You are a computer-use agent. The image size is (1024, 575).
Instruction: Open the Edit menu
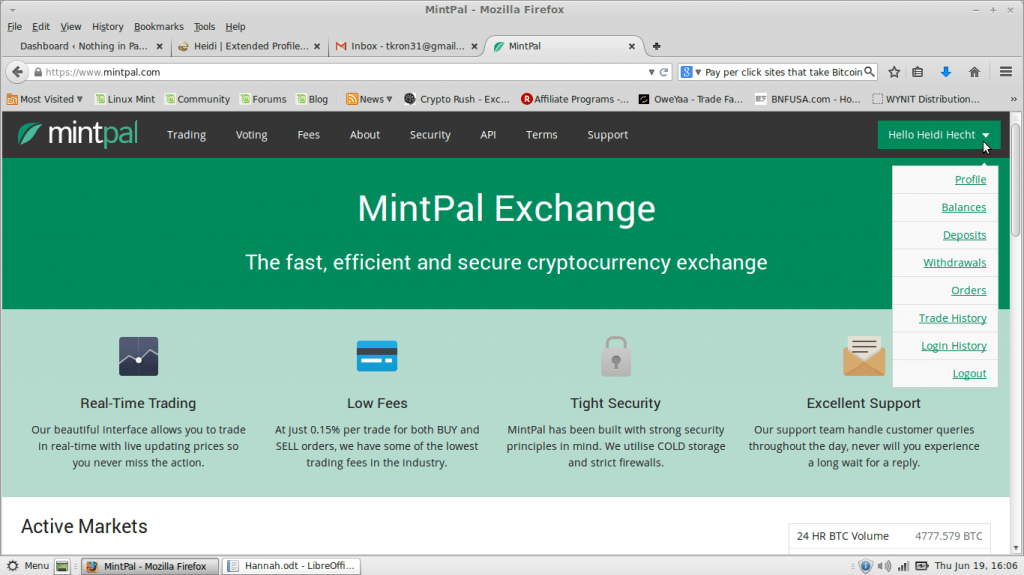tap(40, 27)
